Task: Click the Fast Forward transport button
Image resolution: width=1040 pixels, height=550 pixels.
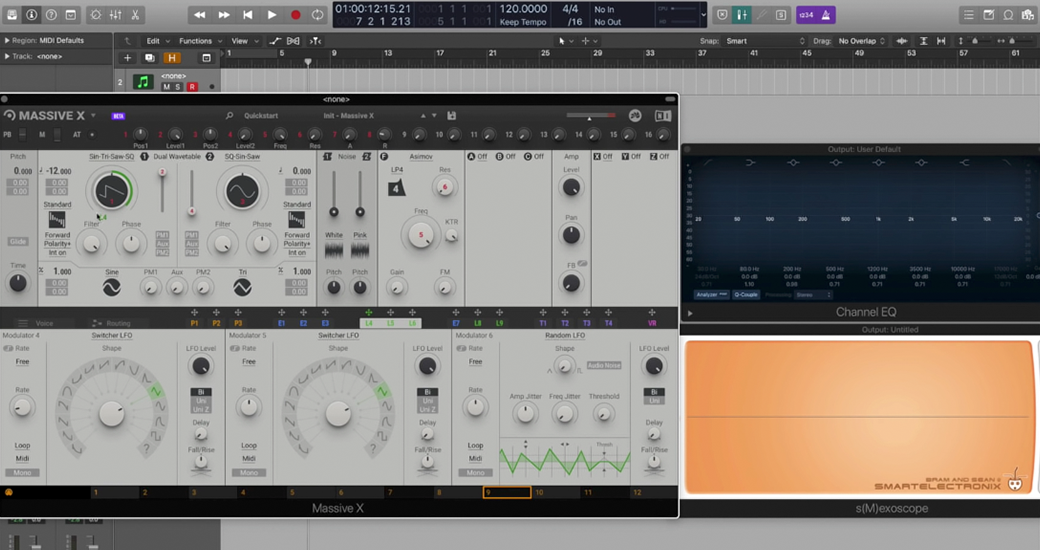Action: pos(224,15)
